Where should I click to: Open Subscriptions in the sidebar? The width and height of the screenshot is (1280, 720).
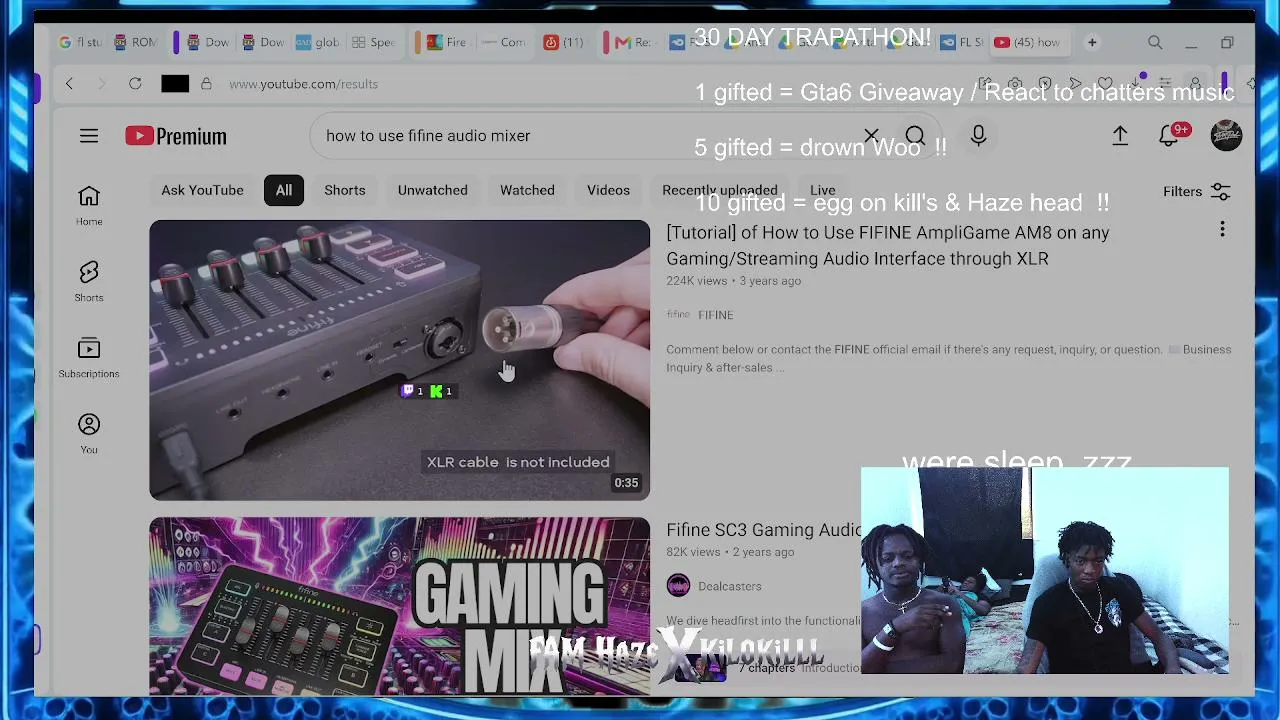tap(89, 357)
